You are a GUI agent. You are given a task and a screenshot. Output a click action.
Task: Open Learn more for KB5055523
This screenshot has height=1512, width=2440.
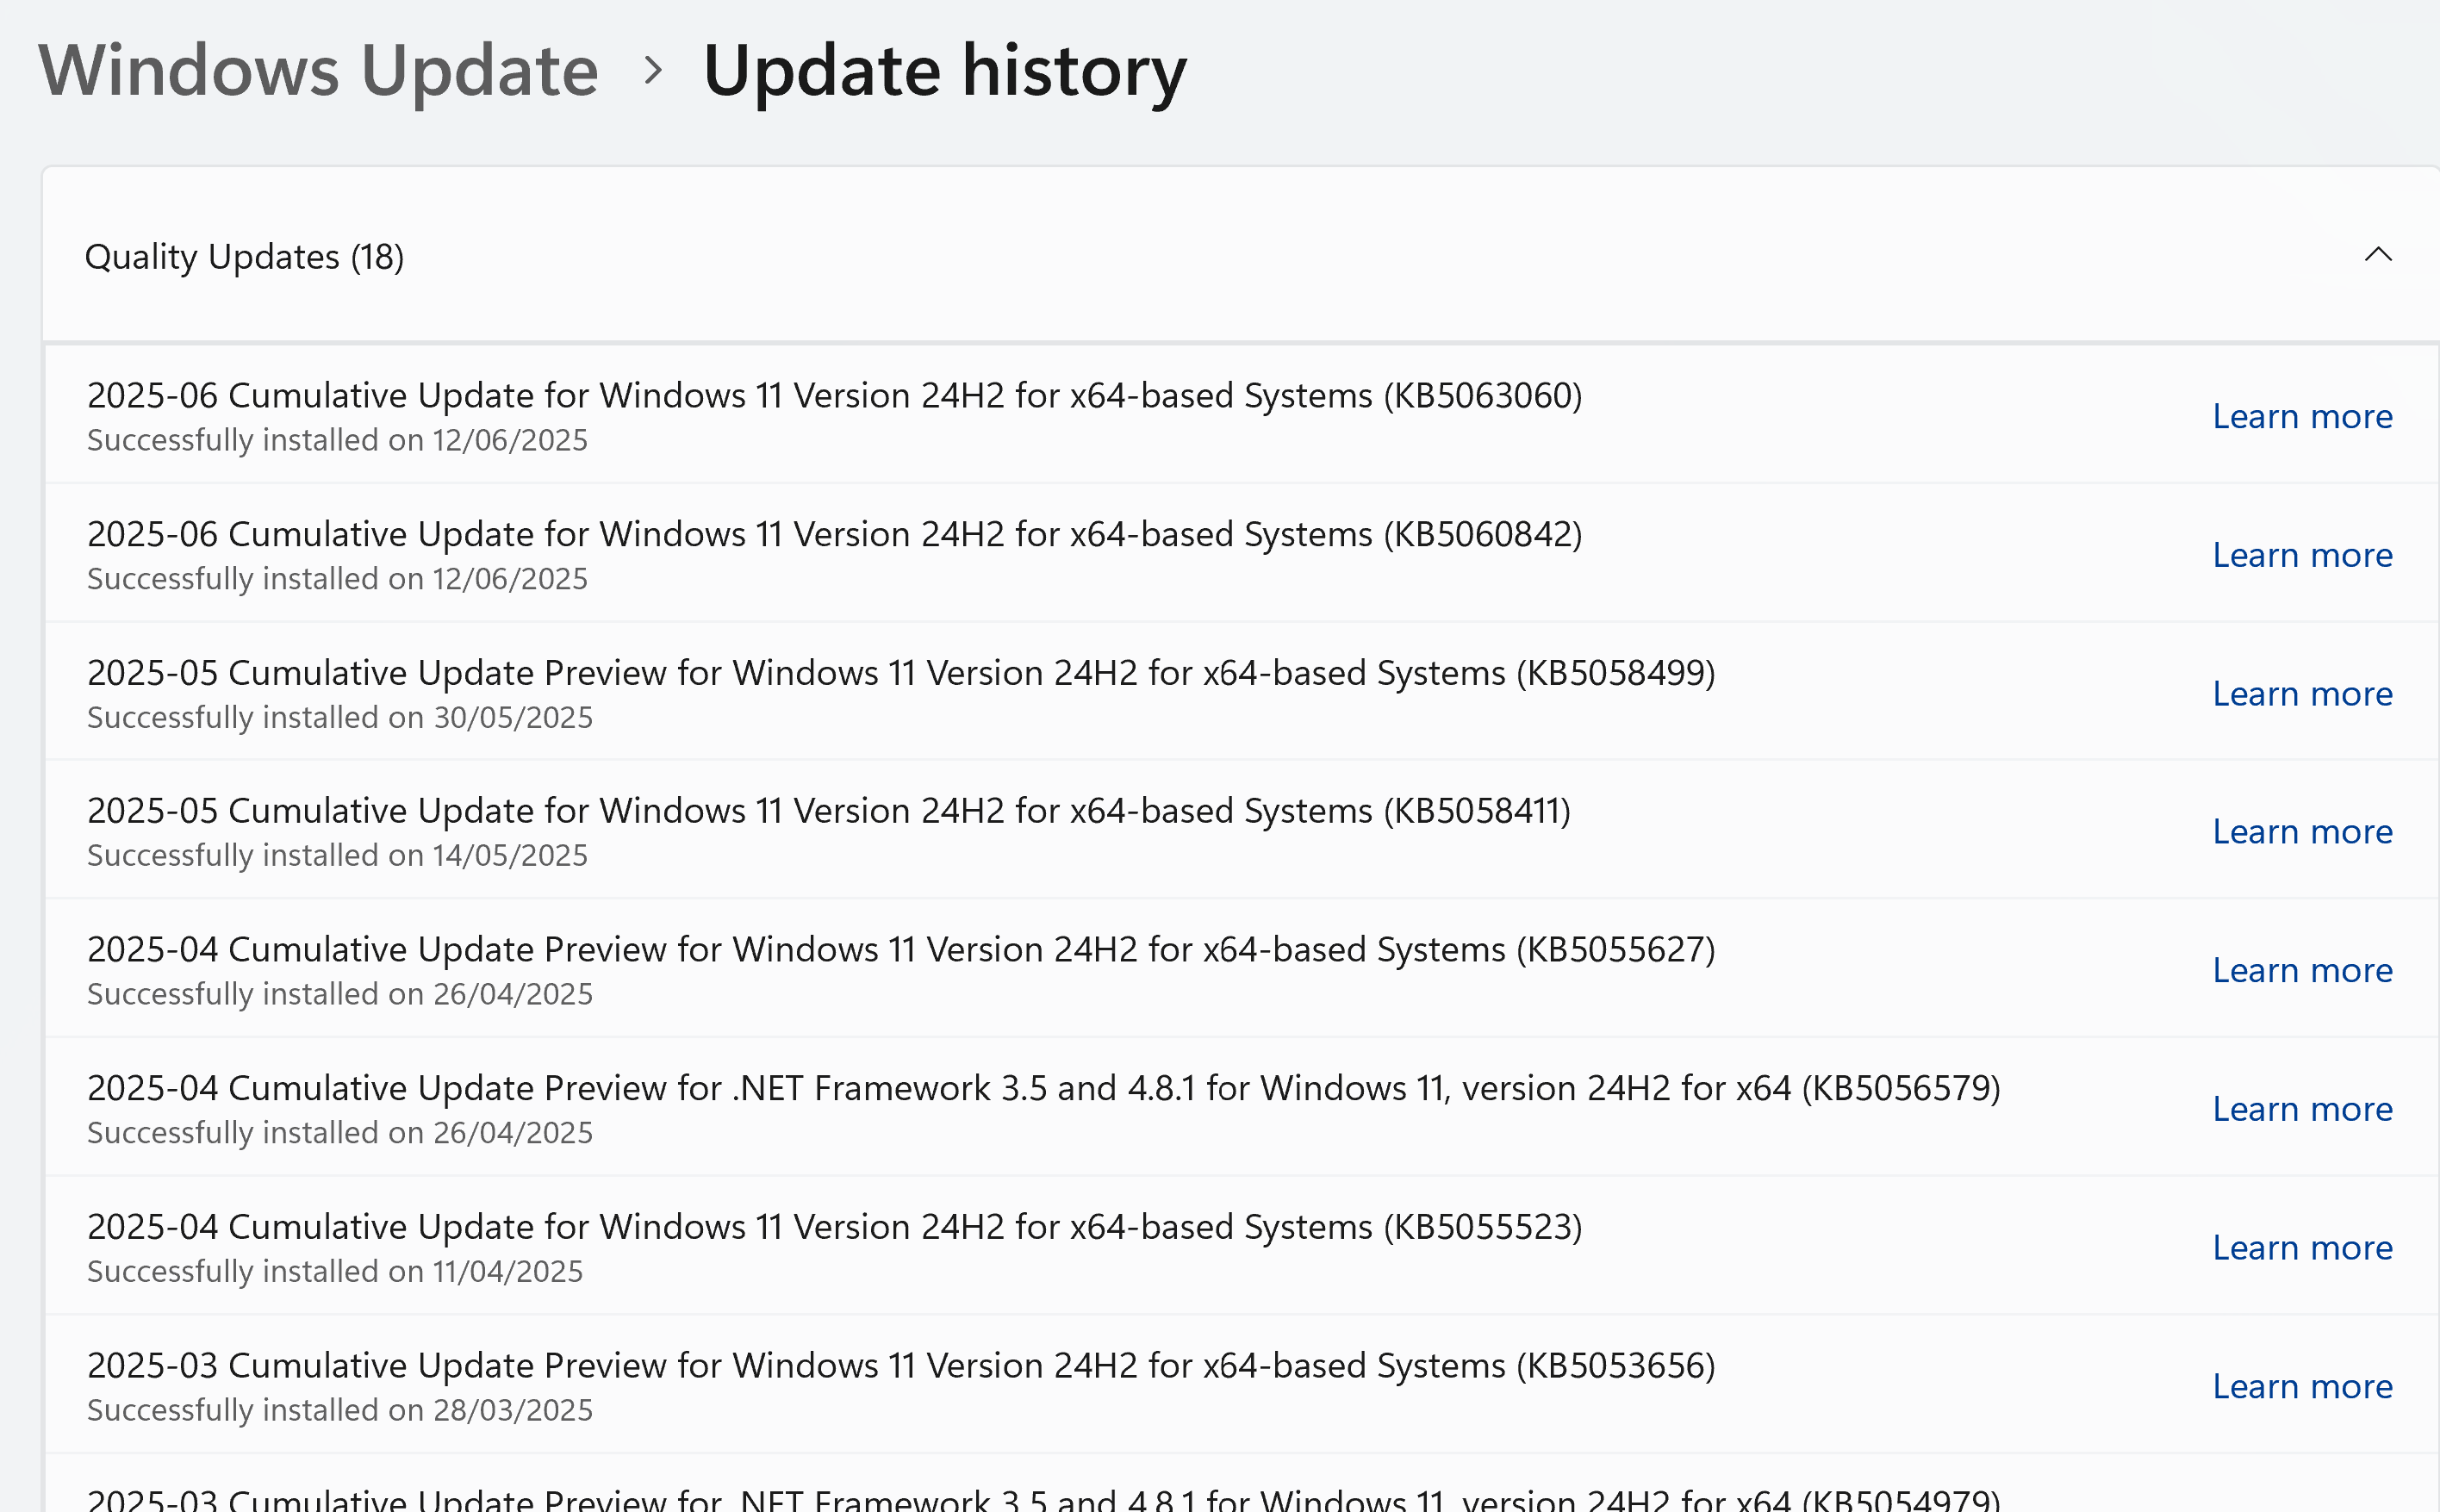[x=2302, y=1249]
